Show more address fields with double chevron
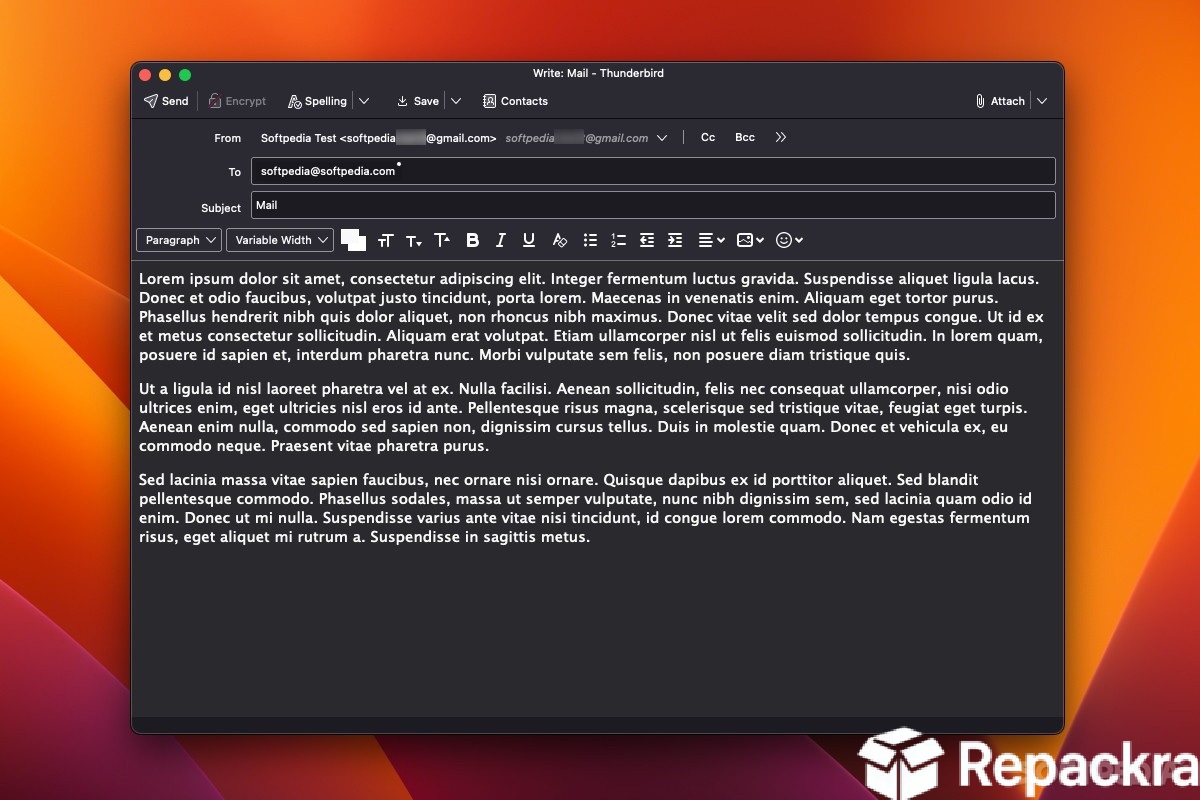Image resolution: width=1200 pixels, height=800 pixels. (x=781, y=138)
